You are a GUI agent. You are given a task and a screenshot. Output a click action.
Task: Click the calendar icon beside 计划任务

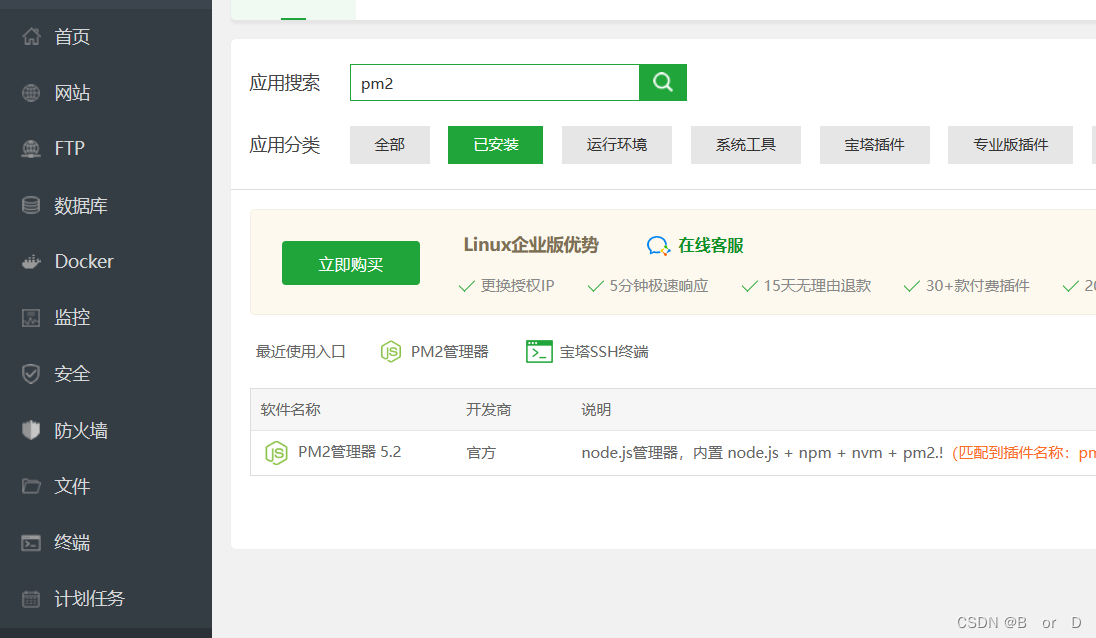31,599
